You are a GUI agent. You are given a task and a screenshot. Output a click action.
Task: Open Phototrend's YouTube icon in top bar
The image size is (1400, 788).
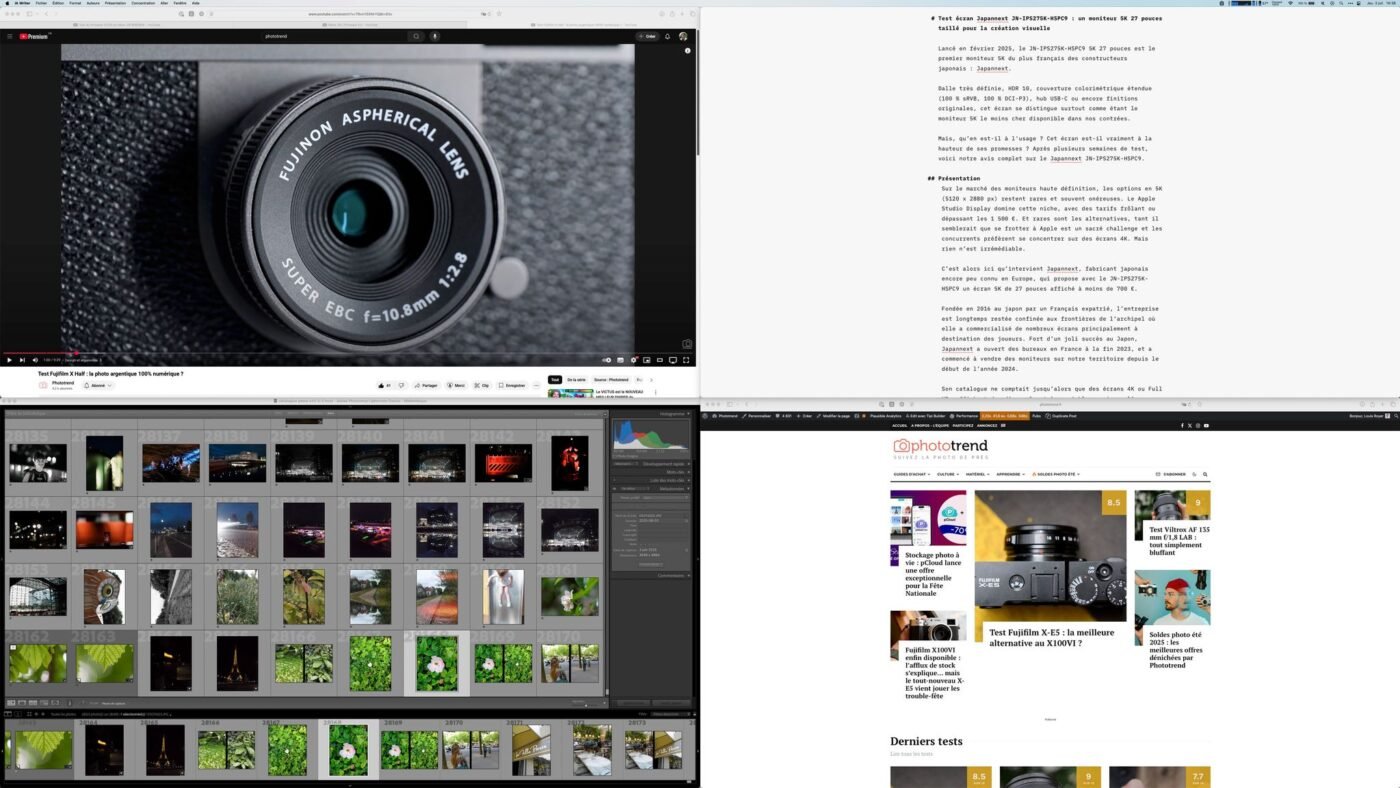click(x=1206, y=425)
